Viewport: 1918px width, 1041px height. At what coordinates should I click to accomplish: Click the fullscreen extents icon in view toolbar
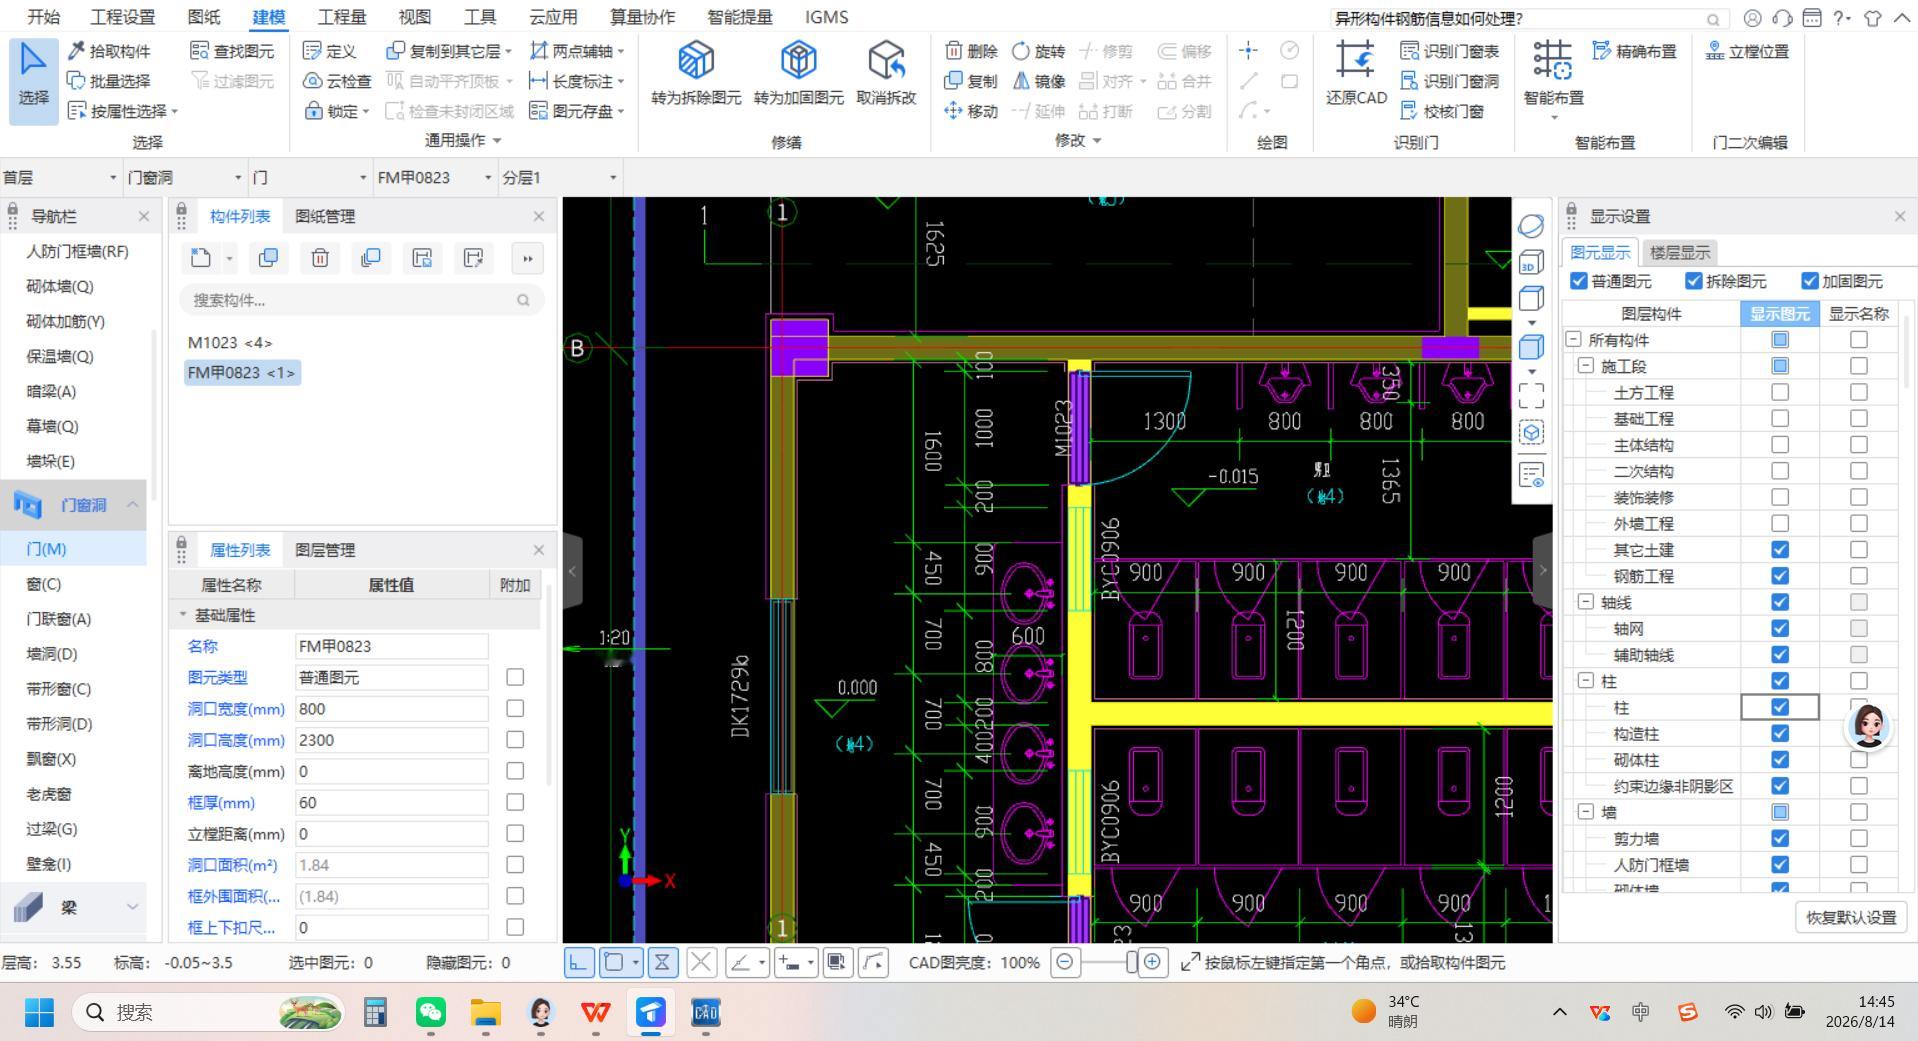pyautogui.click(x=1531, y=396)
